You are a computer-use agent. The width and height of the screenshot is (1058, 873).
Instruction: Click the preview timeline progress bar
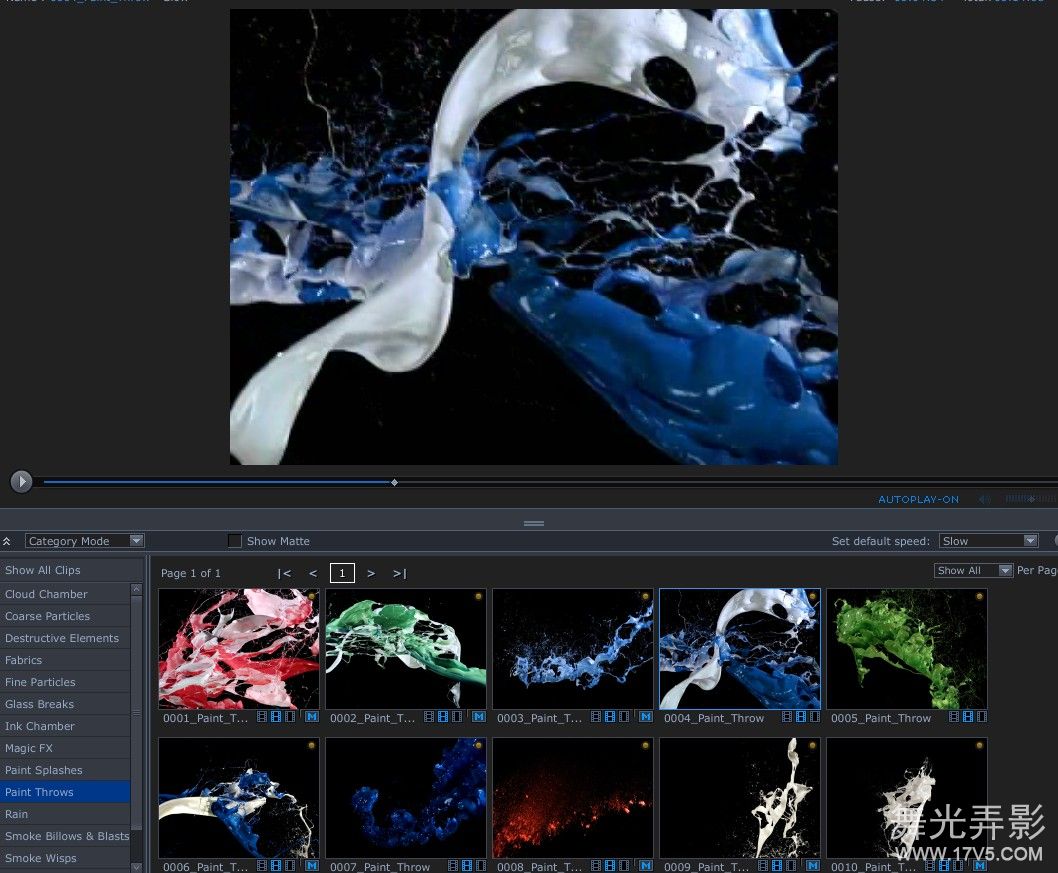click(x=550, y=482)
